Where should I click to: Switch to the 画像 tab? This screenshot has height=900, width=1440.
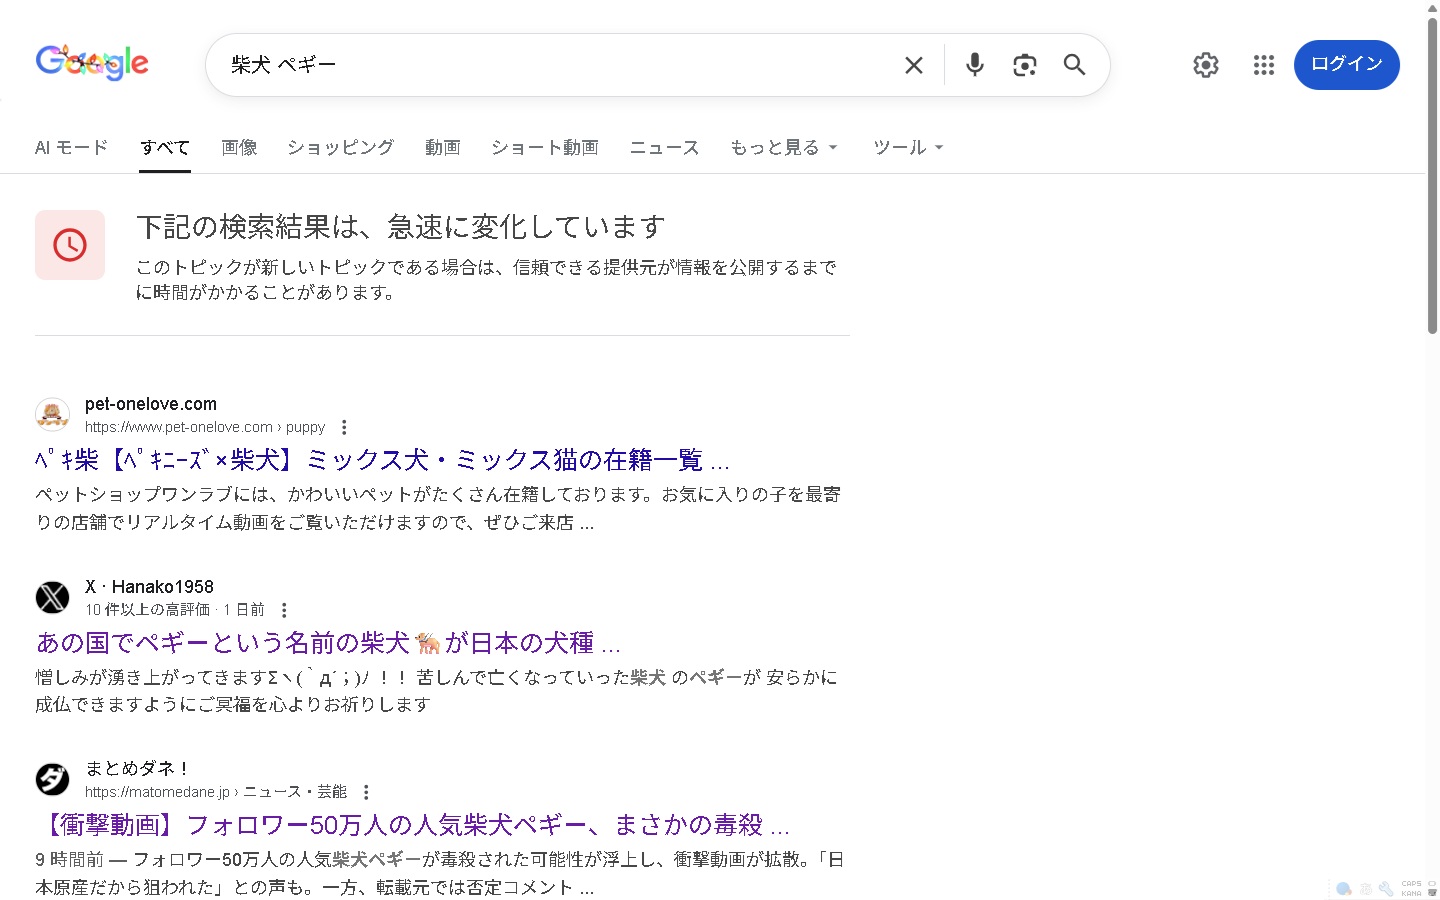pyautogui.click(x=239, y=148)
